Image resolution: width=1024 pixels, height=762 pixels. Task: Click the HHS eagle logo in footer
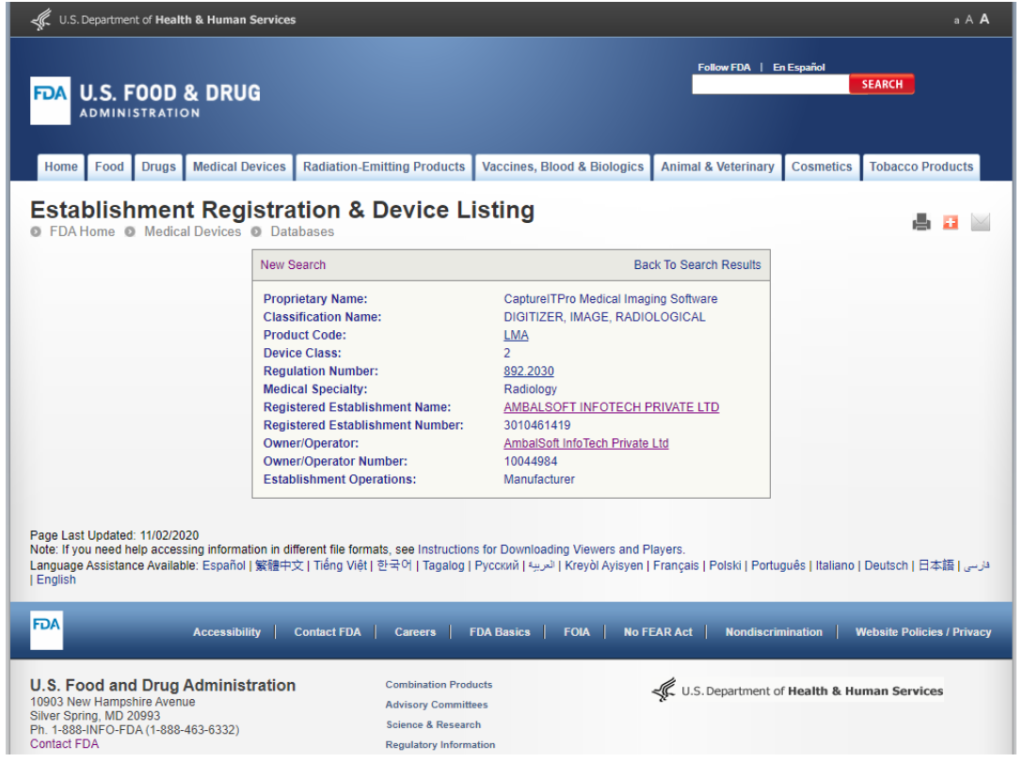coord(664,691)
